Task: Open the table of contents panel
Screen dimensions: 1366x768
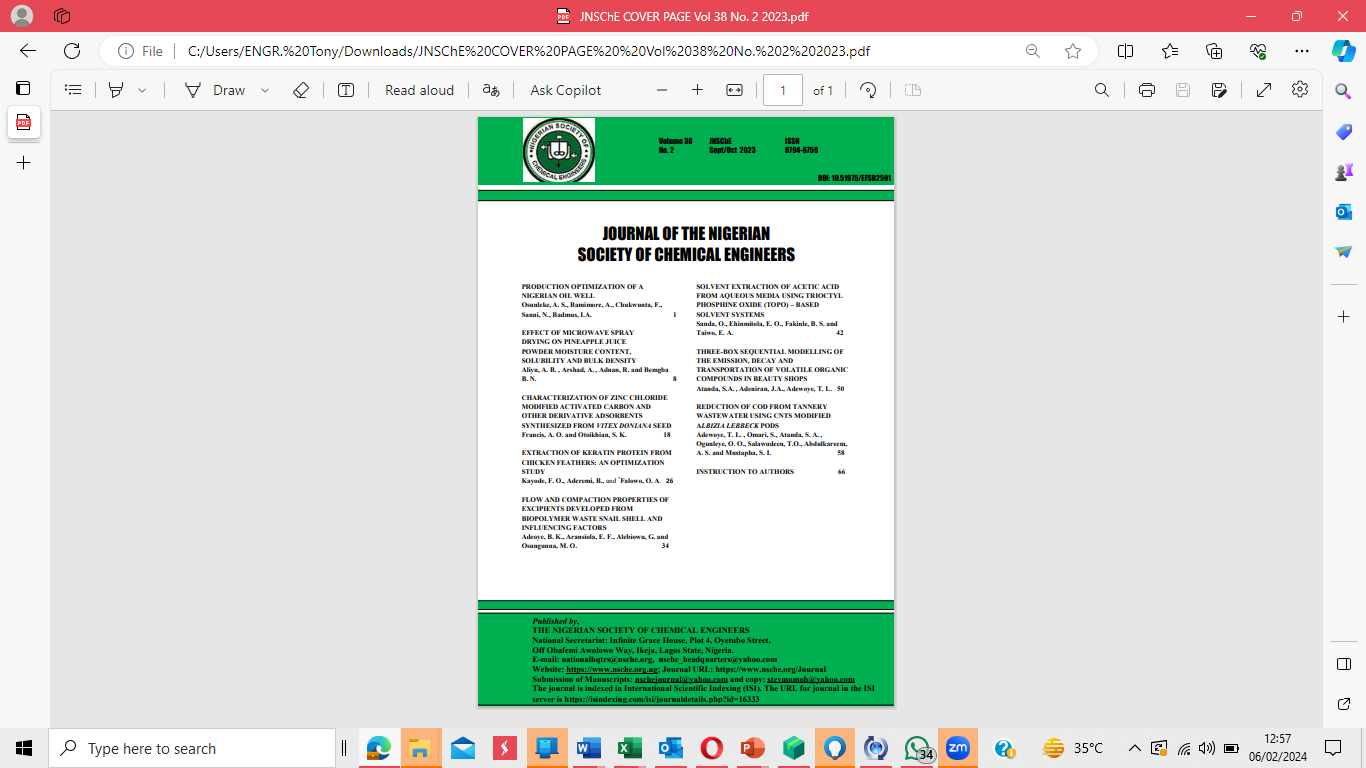Action: tap(73, 90)
